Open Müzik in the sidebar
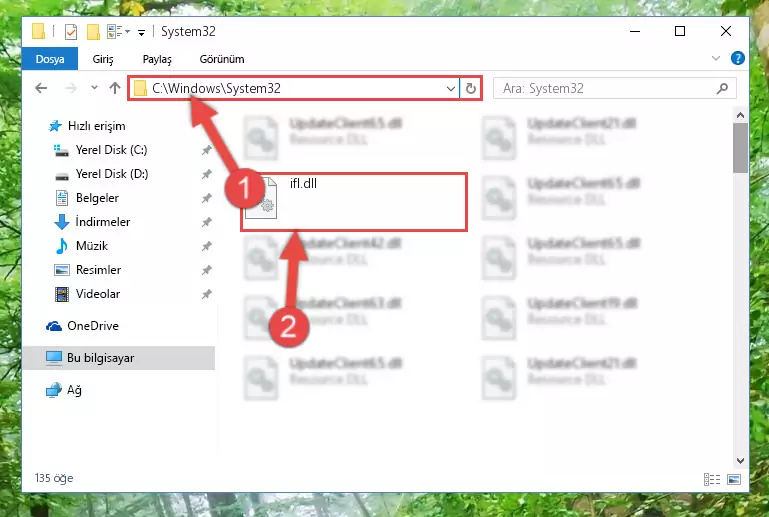769x517 pixels. coord(92,246)
